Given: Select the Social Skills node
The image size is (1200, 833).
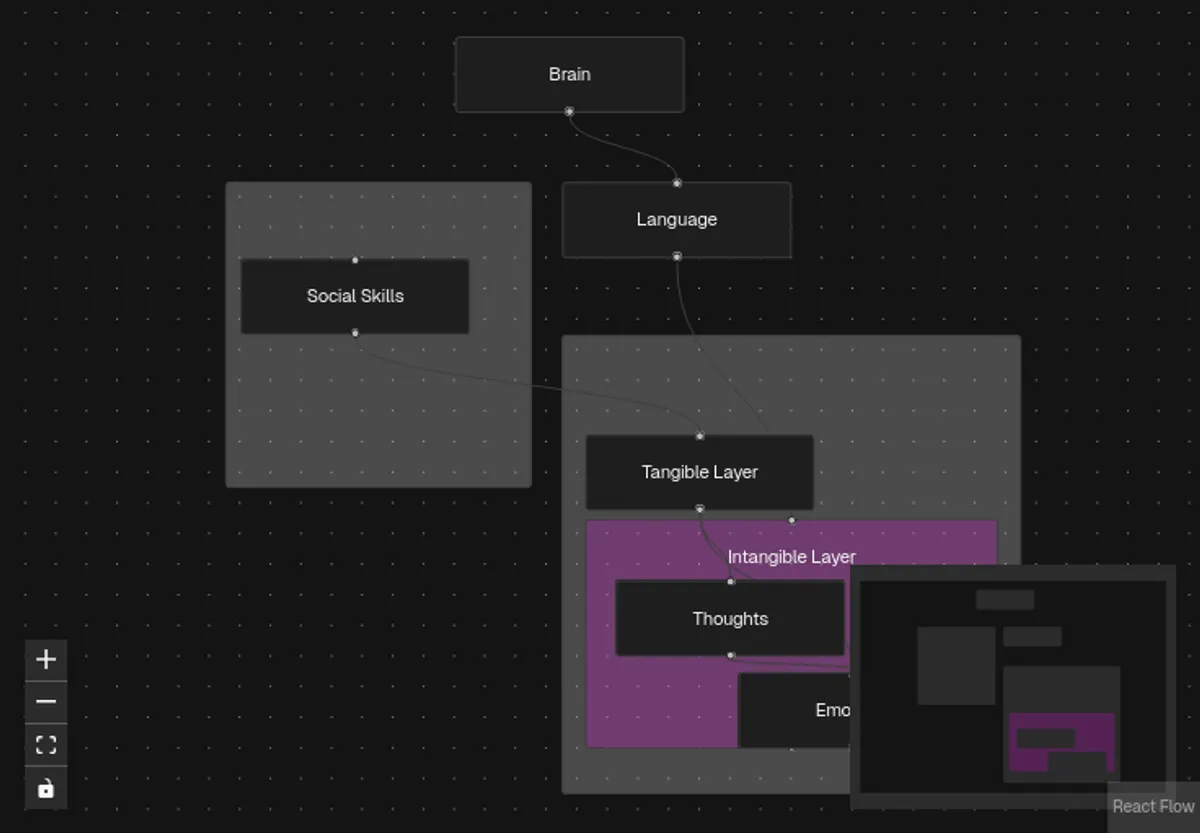Looking at the screenshot, I should tap(355, 296).
